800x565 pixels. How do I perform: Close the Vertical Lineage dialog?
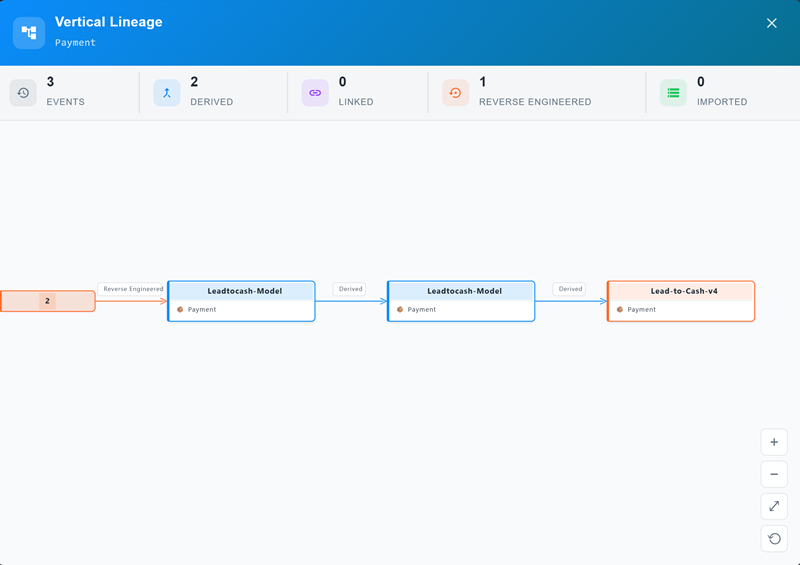coord(771,23)
